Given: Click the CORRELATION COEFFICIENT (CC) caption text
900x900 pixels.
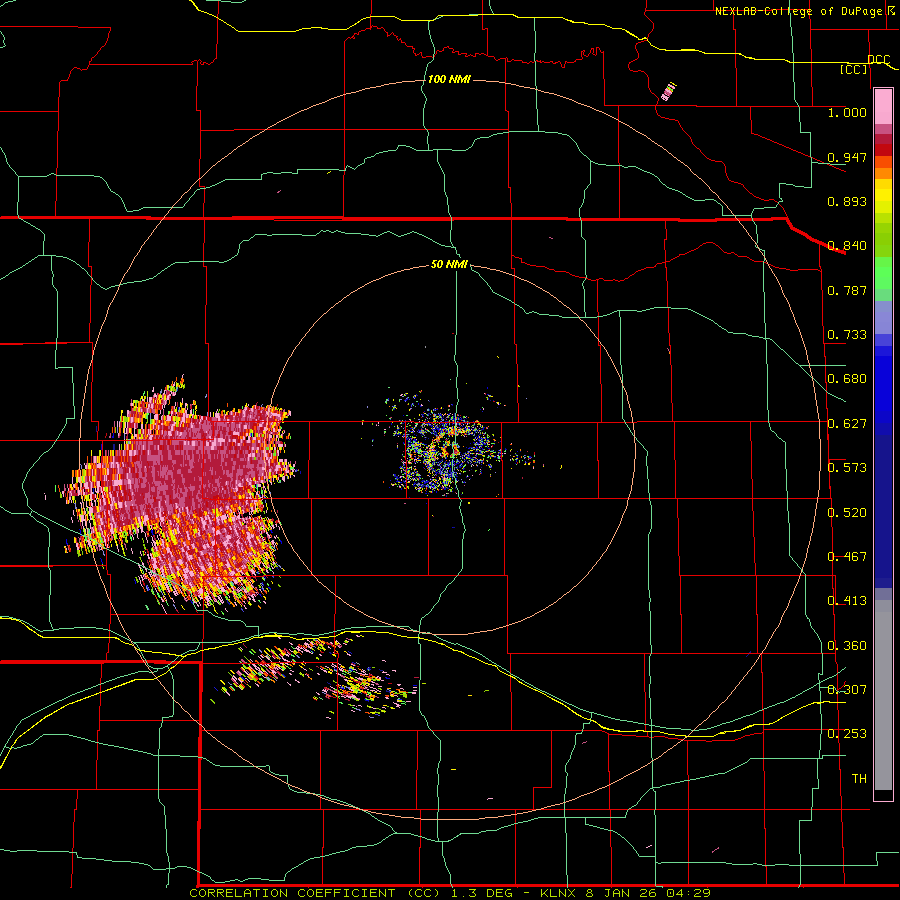Looking at the screenshot, I should click(314, 893).
